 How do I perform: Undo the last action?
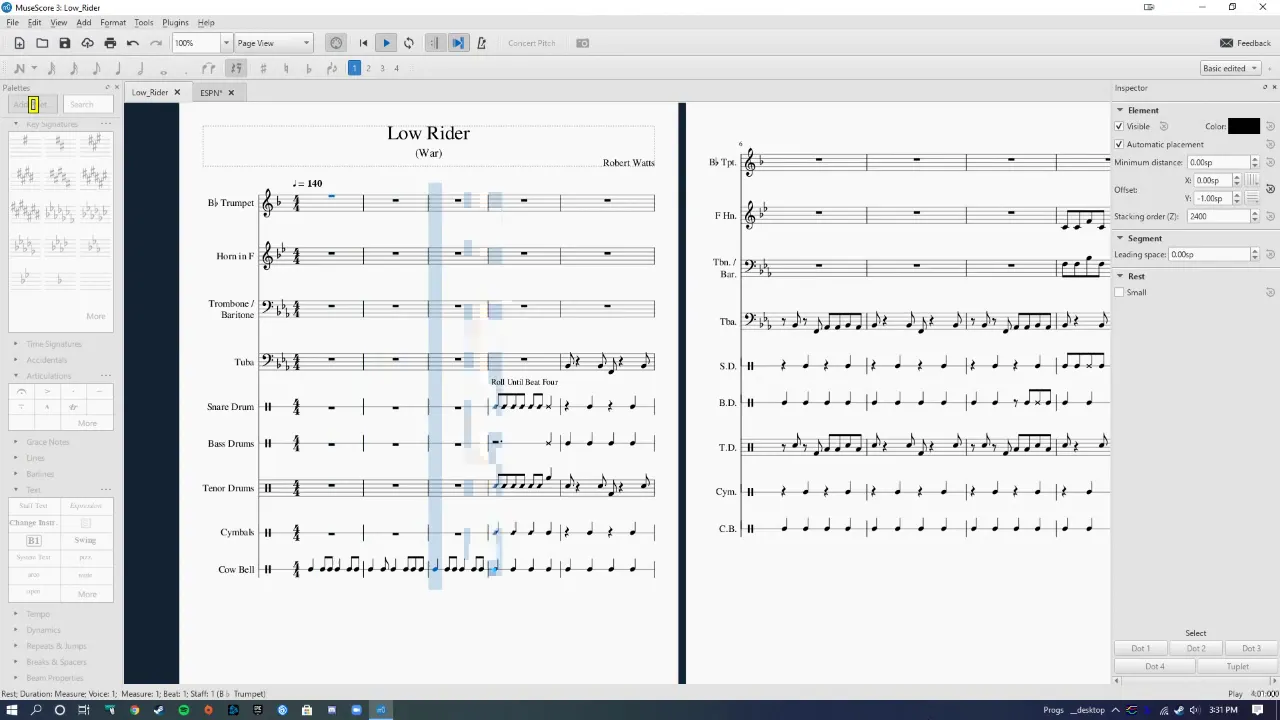[133, 43]
